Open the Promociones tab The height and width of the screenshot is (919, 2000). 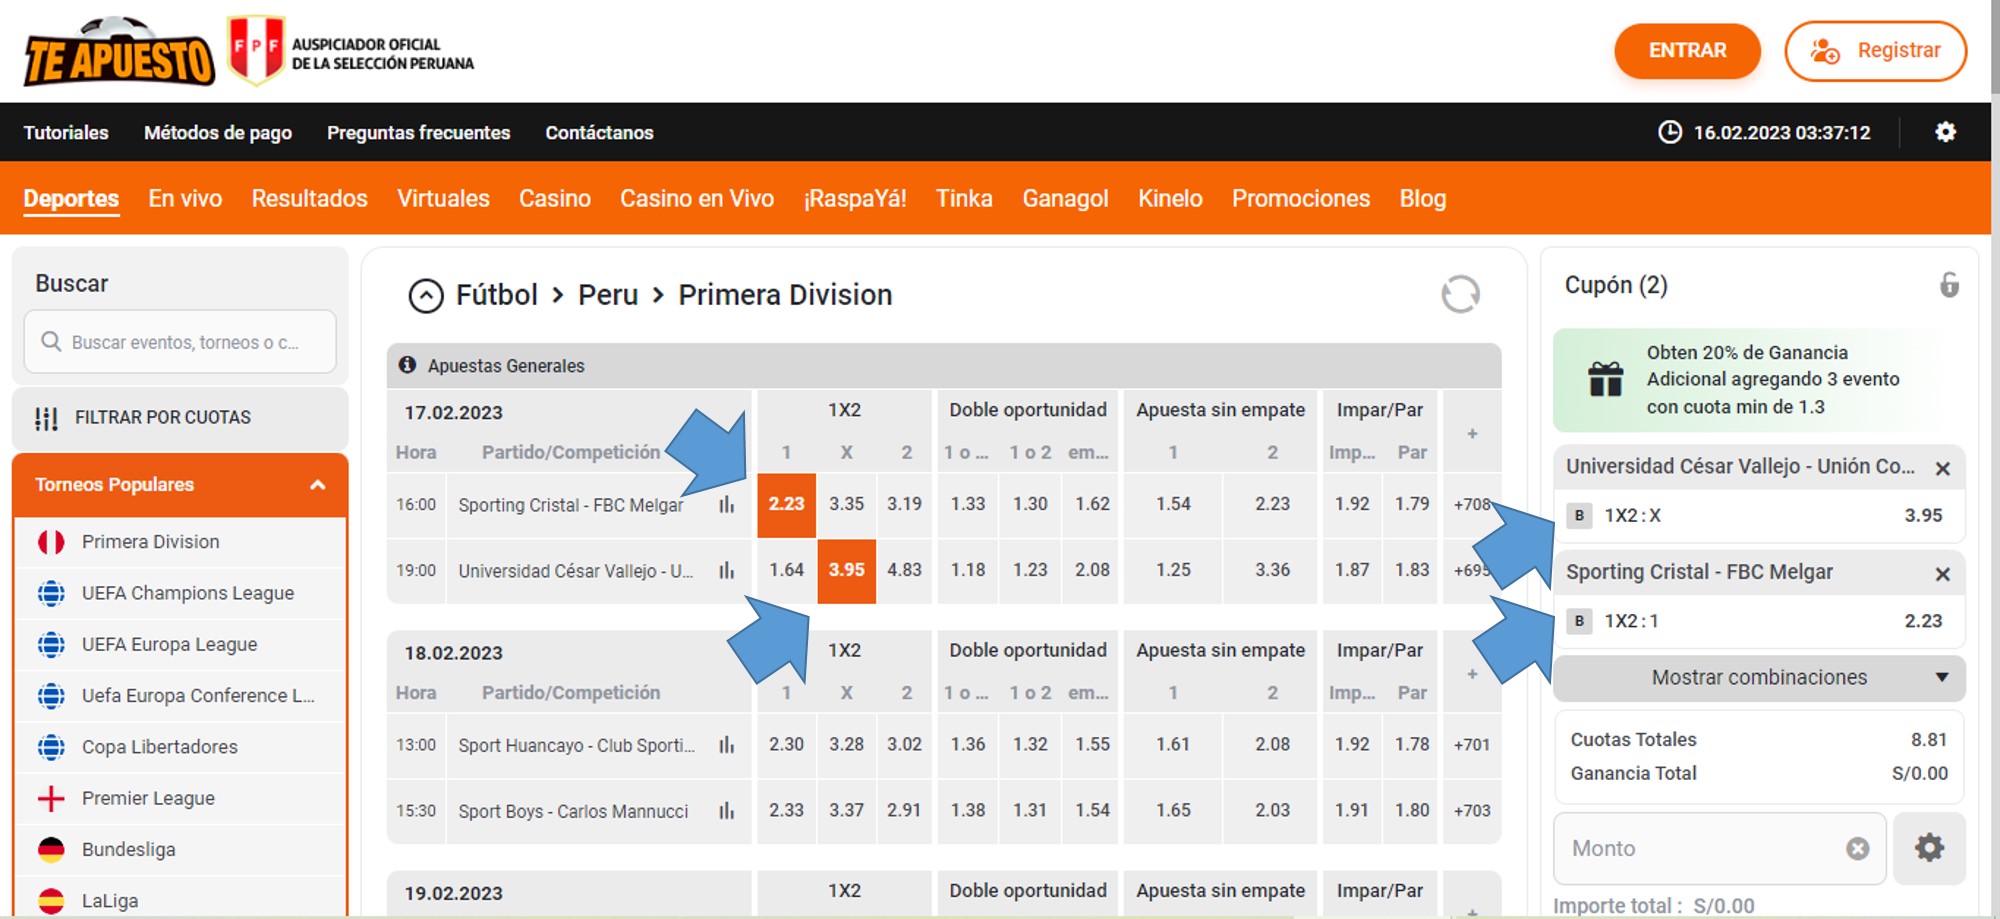click(x=1301, y=199)
